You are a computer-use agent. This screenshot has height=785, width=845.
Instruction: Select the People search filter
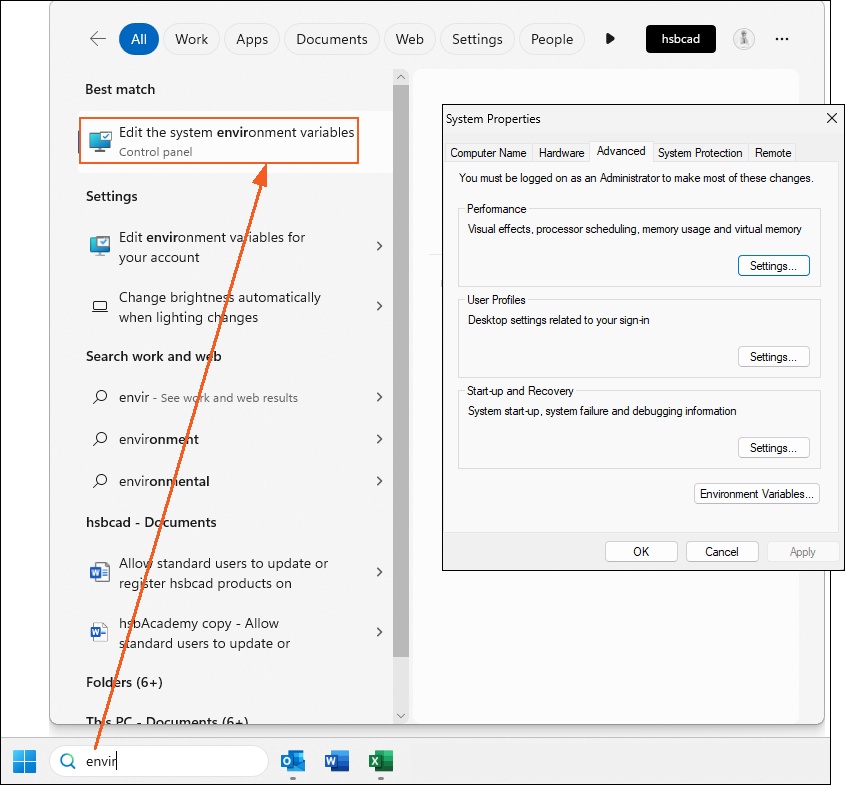coord(552,39)
